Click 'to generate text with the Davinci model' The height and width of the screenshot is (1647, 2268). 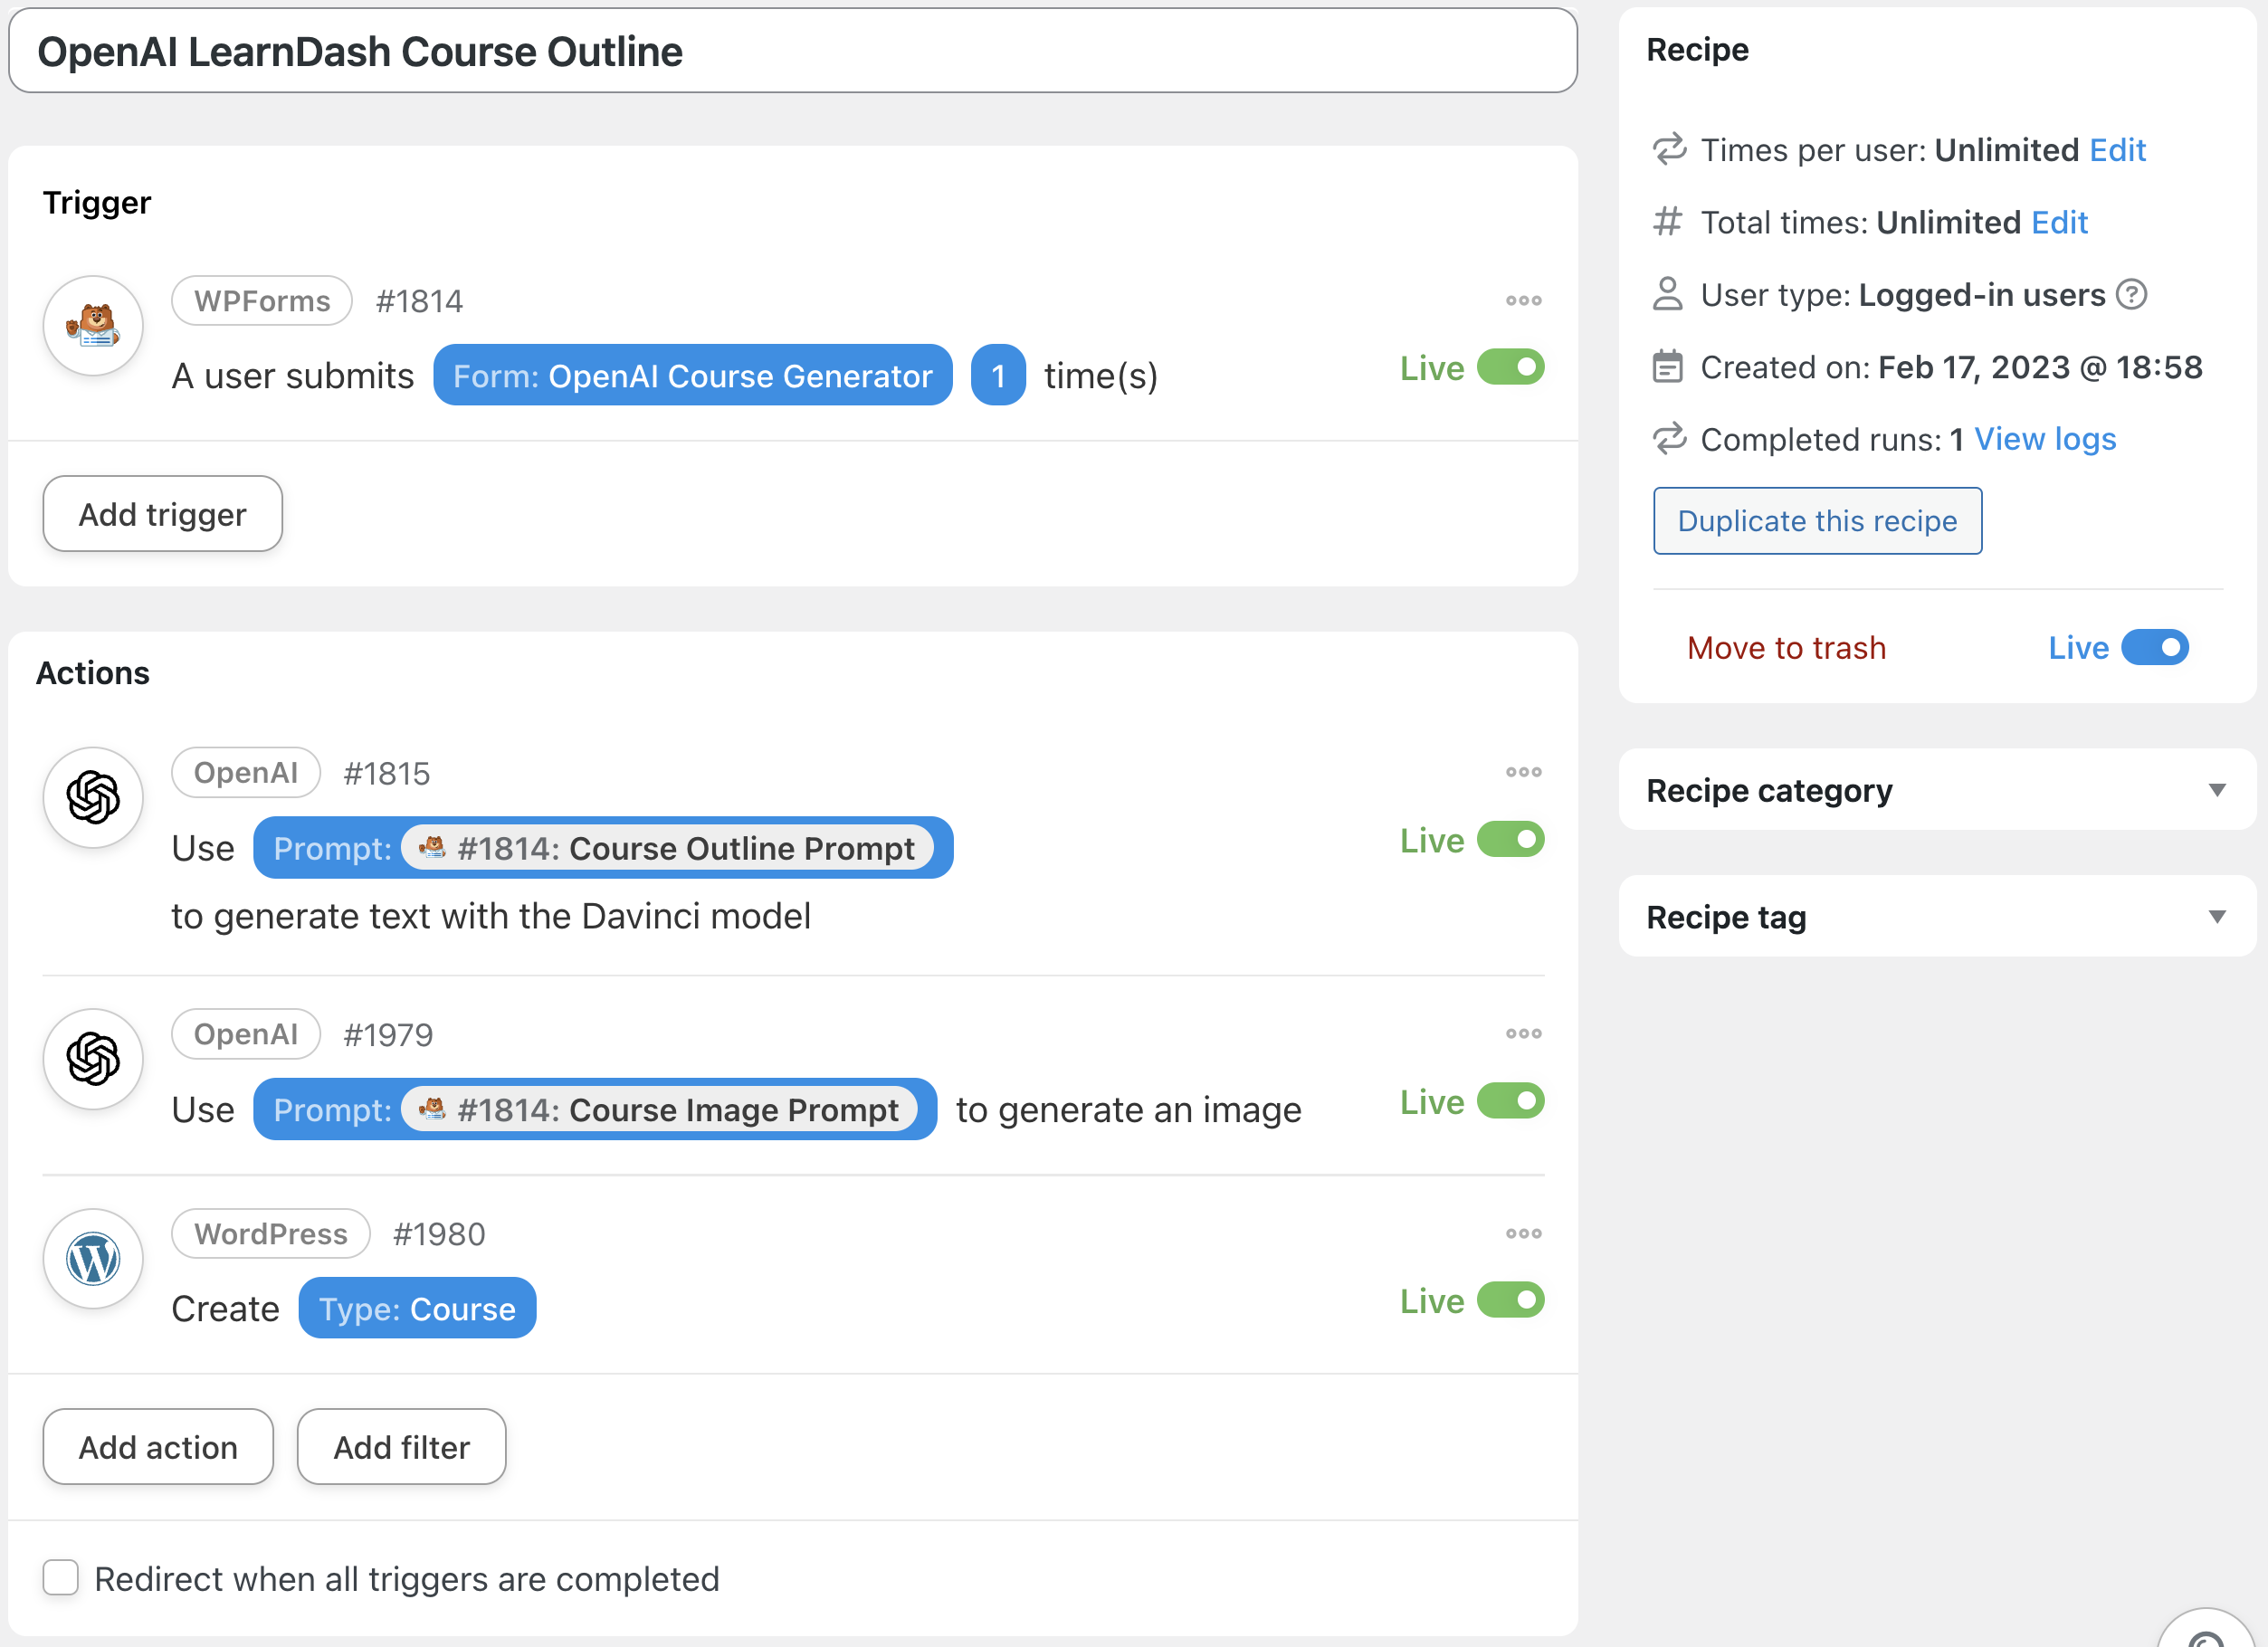click(x=491, y=916)
